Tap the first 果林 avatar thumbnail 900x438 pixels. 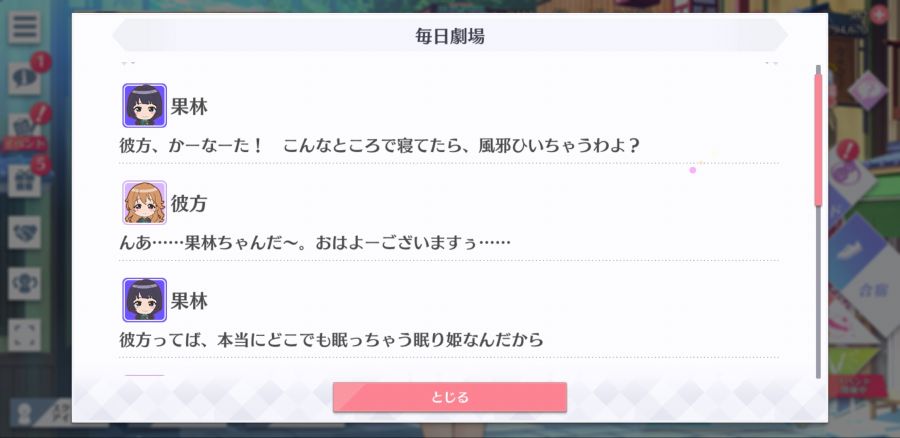pos(145,106)
